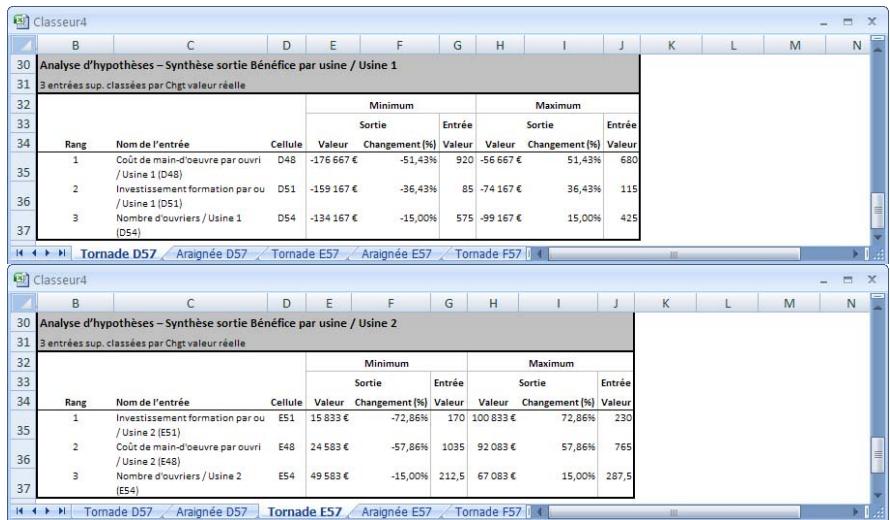Click vertical scrollbar thumb in bottom window

click(x=878, y=457)
